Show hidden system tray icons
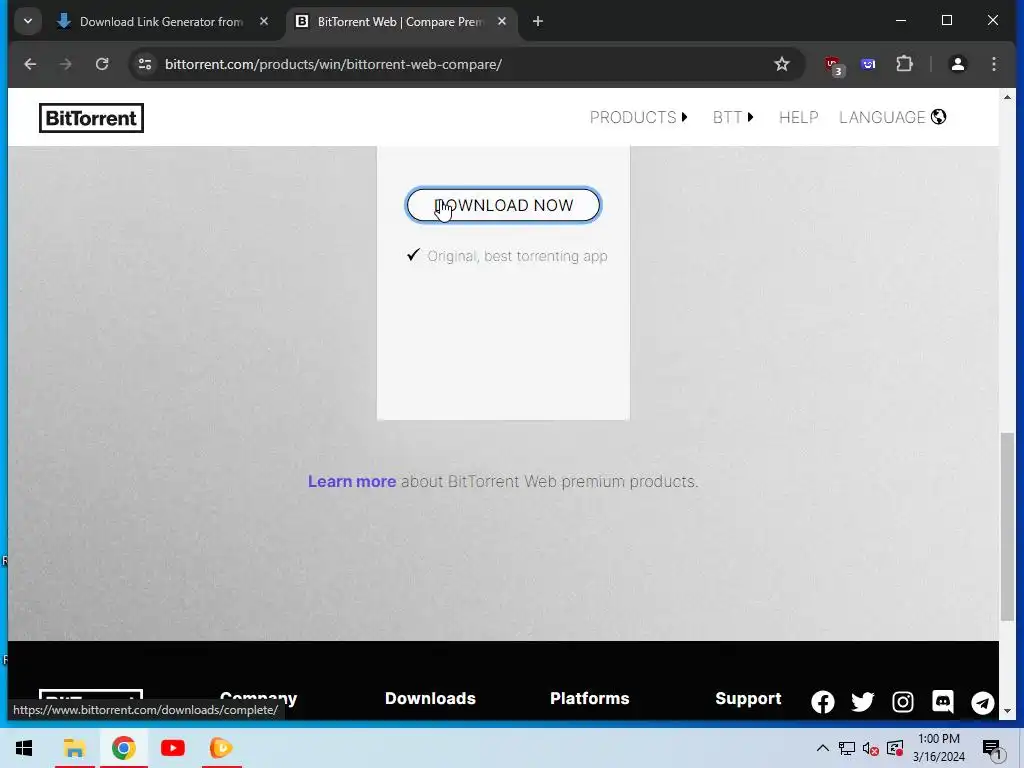This screenshot has height=768, width=1024. pyautogui.click(x=823, y=748)
